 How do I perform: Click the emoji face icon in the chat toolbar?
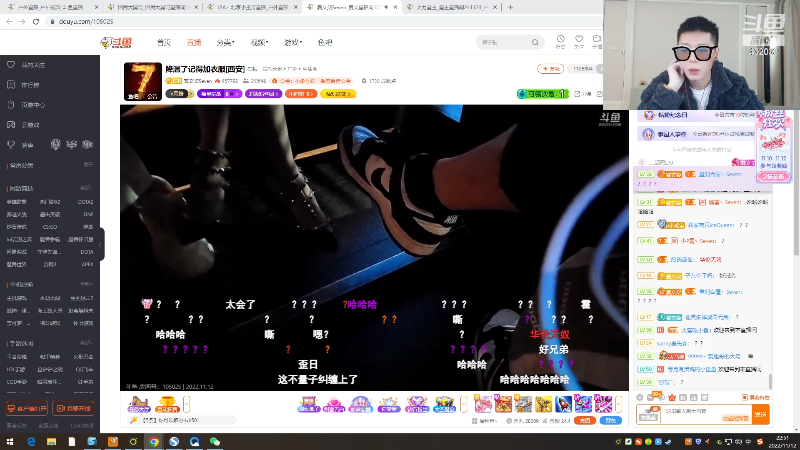pyautogui.click(x=640, y=397)
